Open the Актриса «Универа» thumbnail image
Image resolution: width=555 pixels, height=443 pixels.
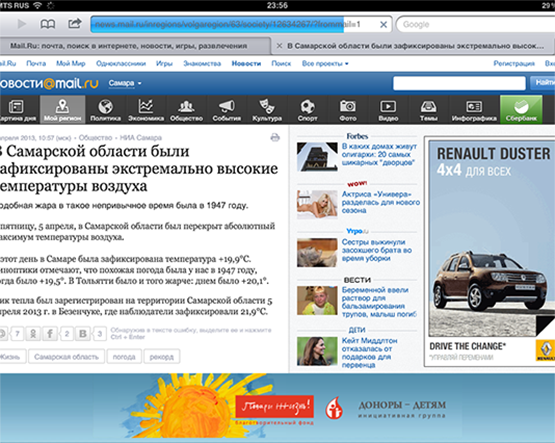click(x=317, y=204)
